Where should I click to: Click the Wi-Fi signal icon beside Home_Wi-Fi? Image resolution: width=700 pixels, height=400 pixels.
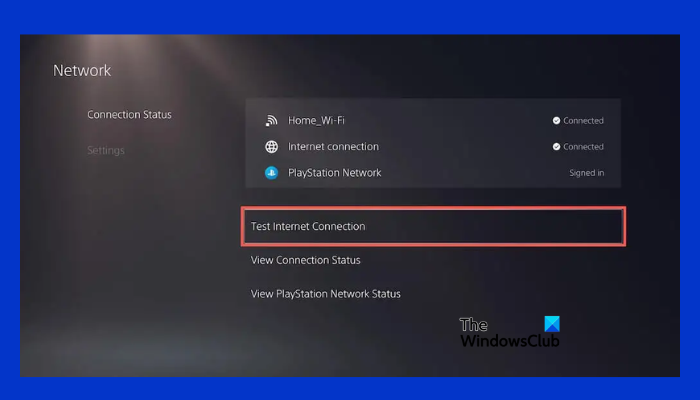pos(271,121)
